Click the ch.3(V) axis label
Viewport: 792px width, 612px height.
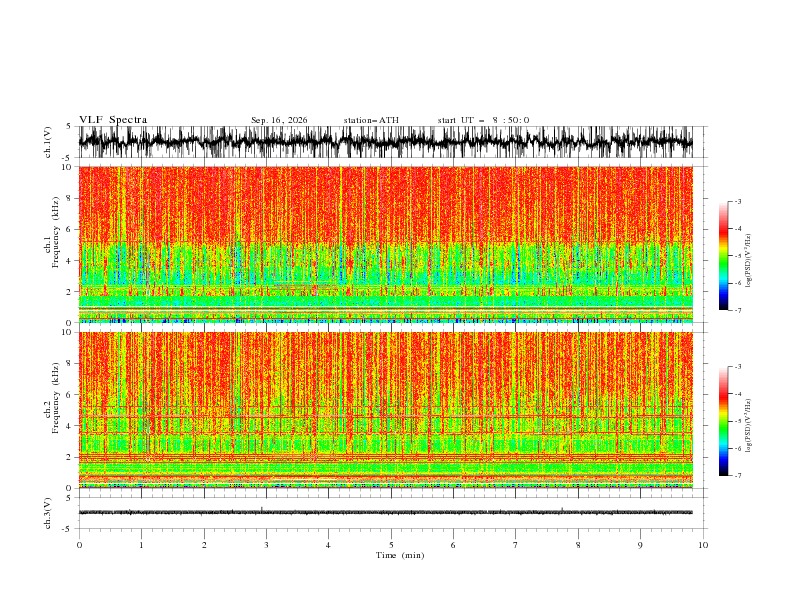48,513
